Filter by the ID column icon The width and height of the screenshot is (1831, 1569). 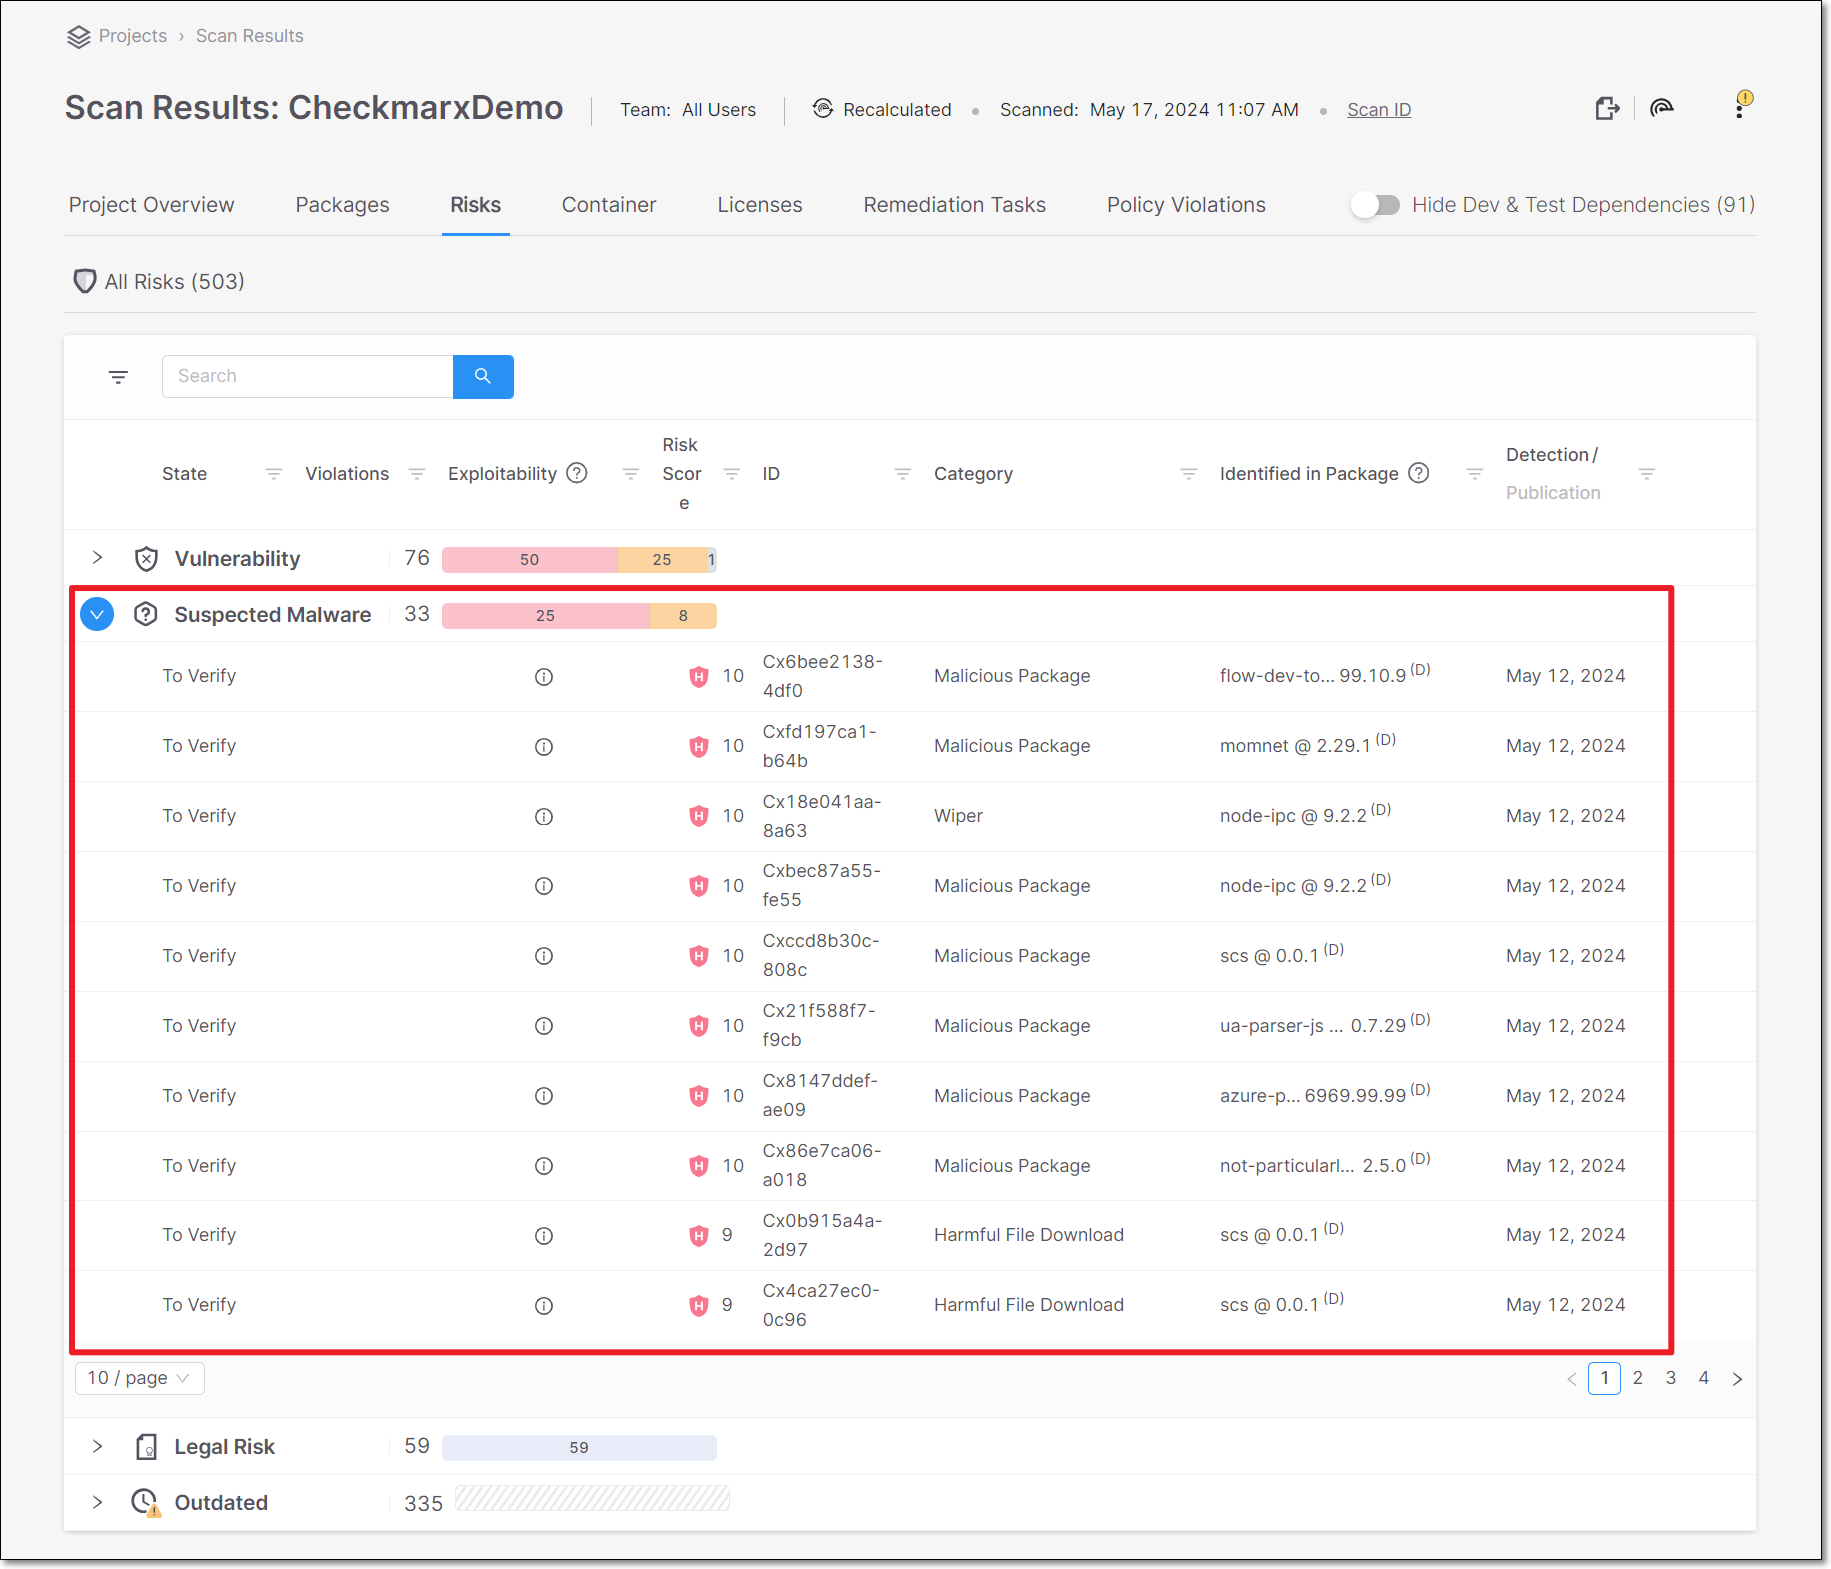pos(903,474)
